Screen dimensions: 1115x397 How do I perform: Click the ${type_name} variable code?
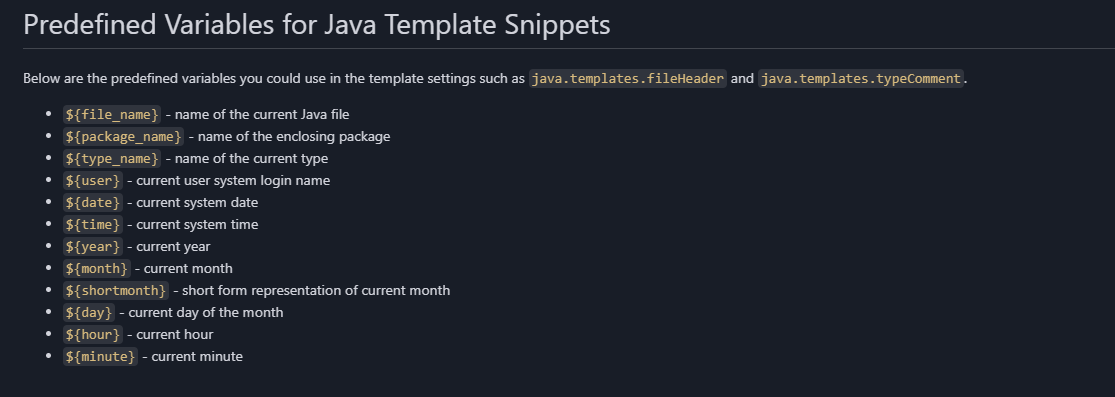pos(112,159)
